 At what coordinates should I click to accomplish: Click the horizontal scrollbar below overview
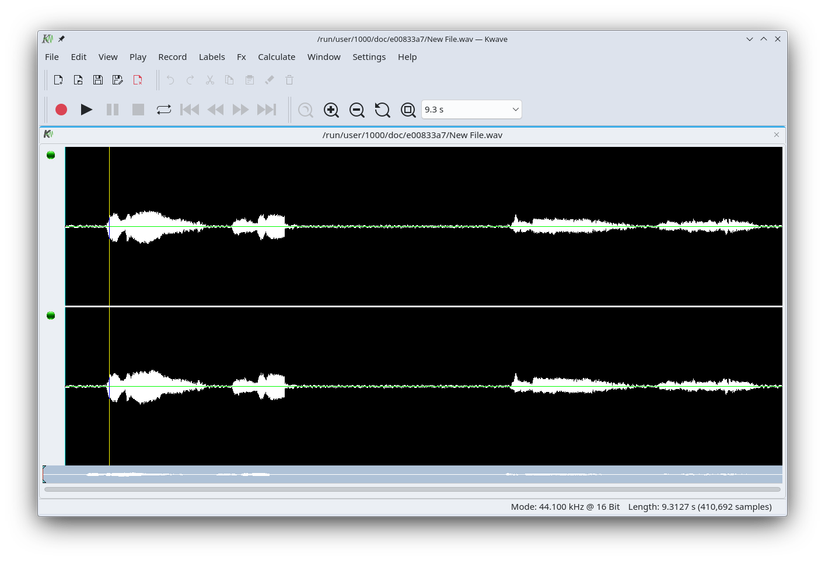point(412,489)
